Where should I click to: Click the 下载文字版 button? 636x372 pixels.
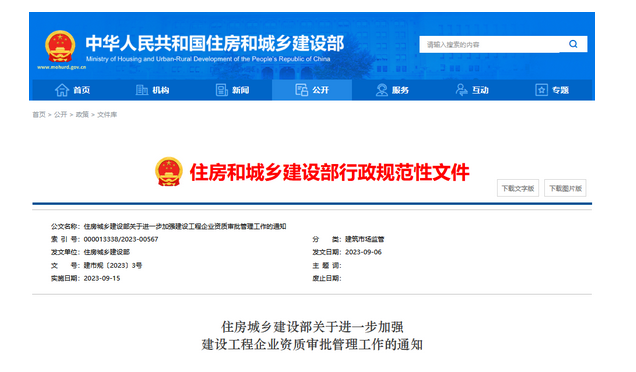(518, 188)
